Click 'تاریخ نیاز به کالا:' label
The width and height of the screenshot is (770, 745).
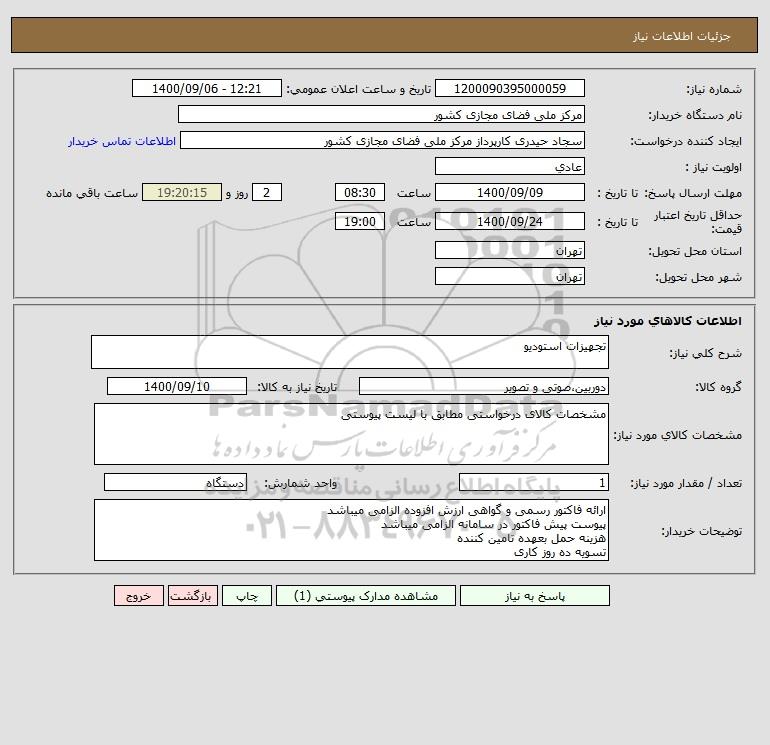297,387
